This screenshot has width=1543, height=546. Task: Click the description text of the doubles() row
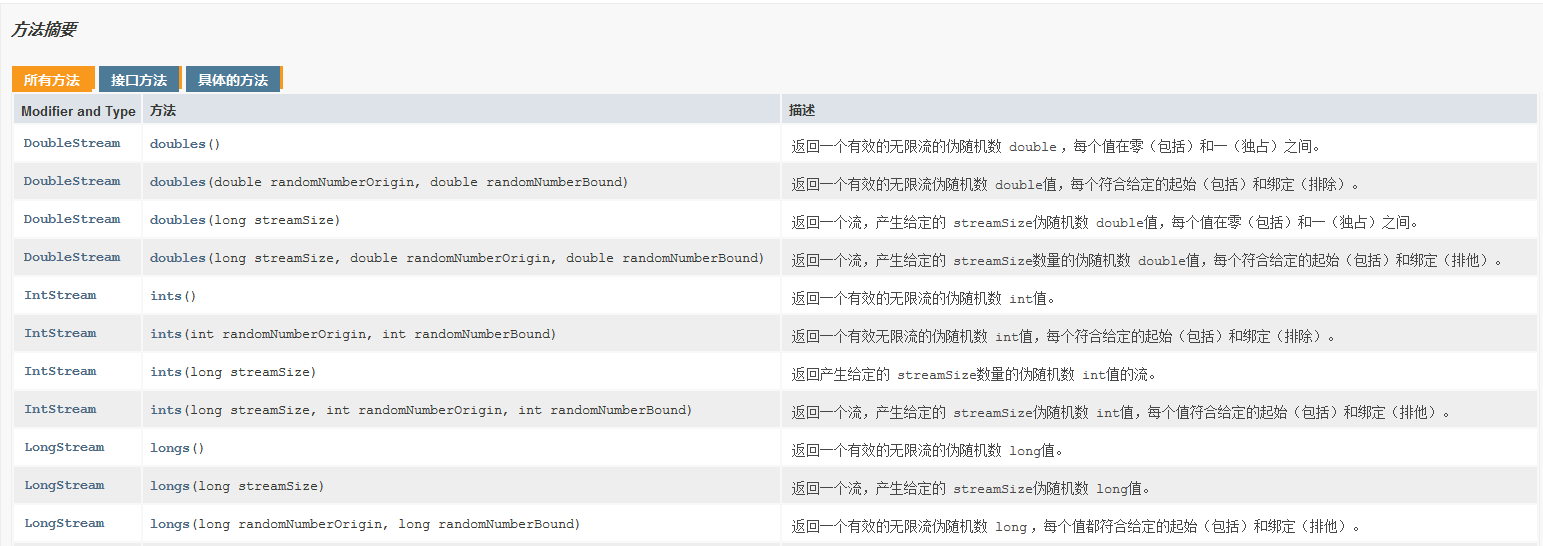1057,146
